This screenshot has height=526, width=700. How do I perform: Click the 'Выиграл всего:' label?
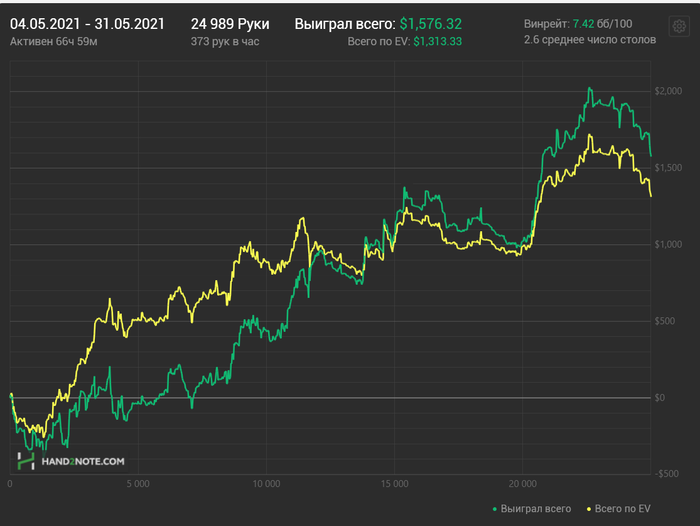345,24
